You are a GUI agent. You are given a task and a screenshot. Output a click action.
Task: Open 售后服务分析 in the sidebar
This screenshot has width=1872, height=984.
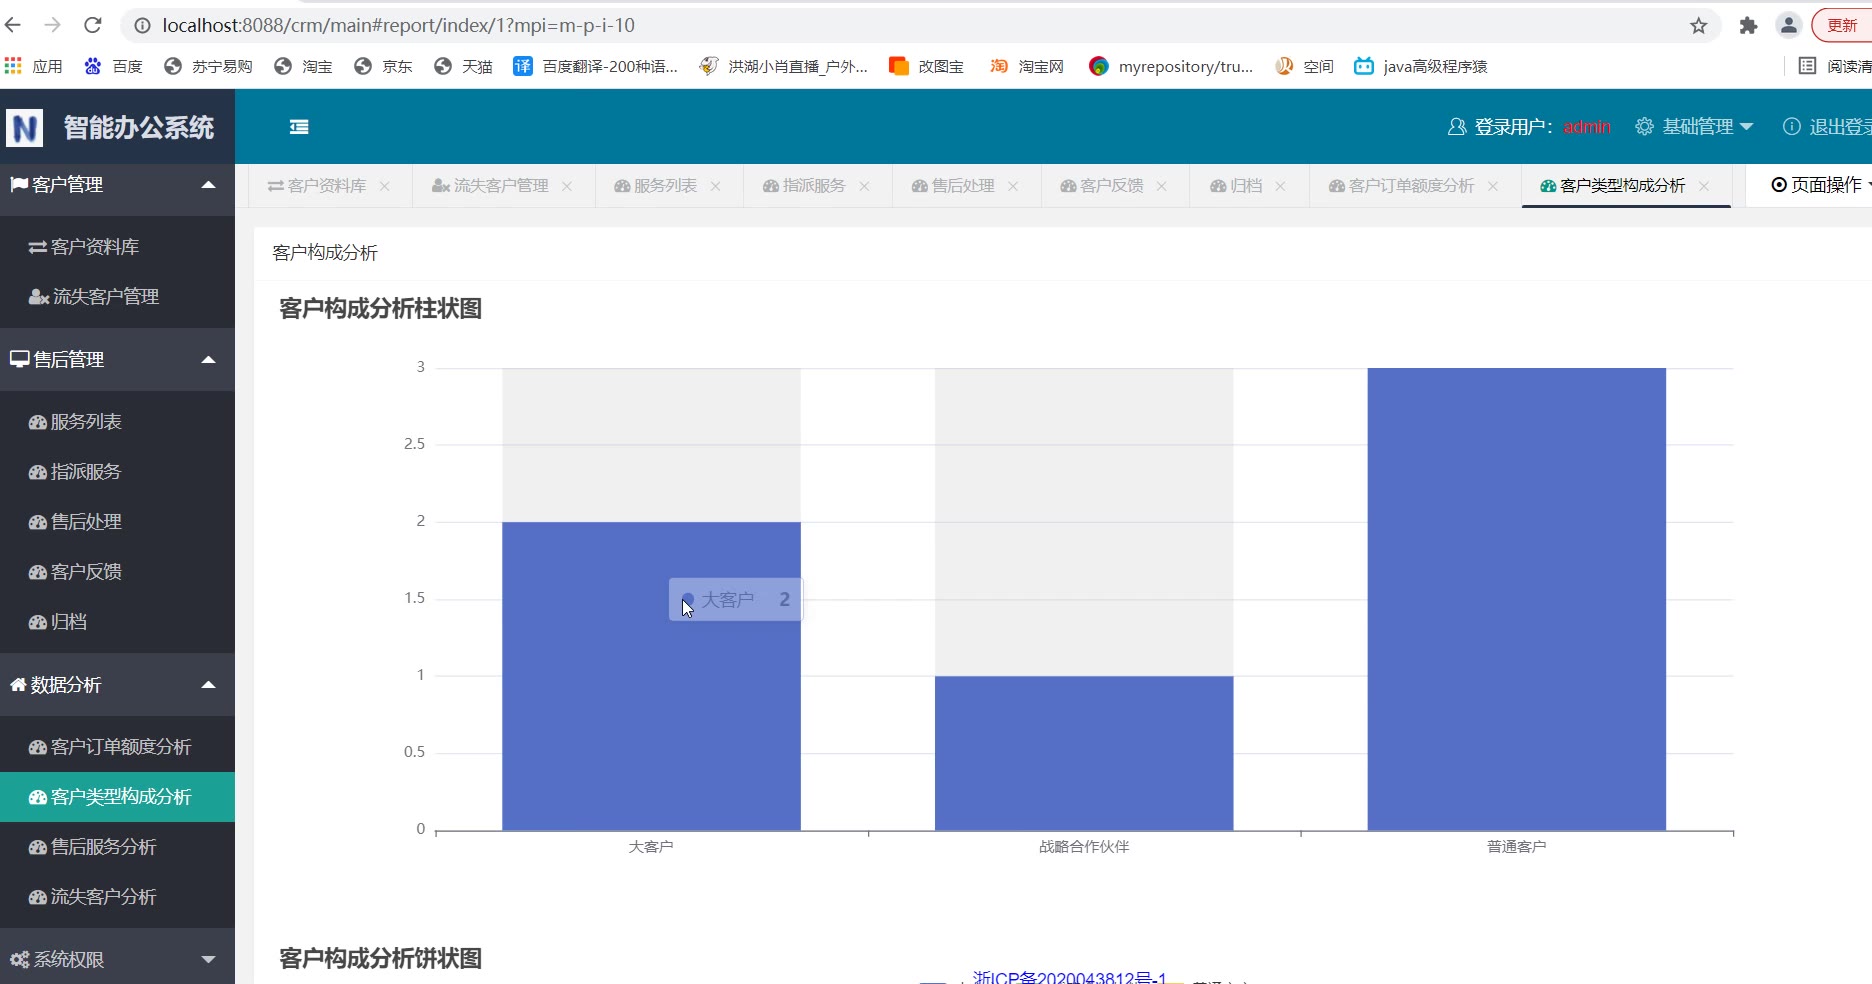[x=104, y=847]
